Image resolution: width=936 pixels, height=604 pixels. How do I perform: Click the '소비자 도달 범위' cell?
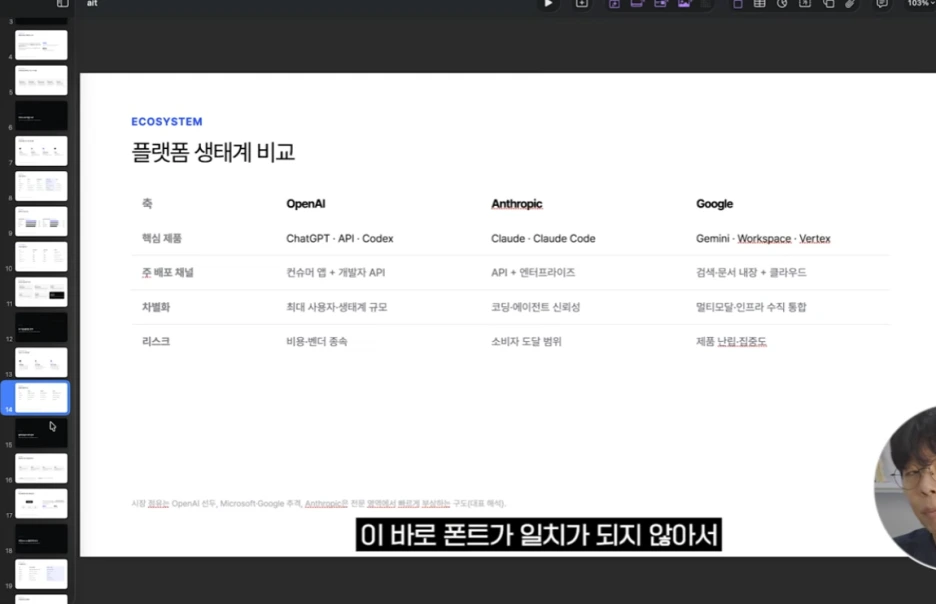pos(526,341)
